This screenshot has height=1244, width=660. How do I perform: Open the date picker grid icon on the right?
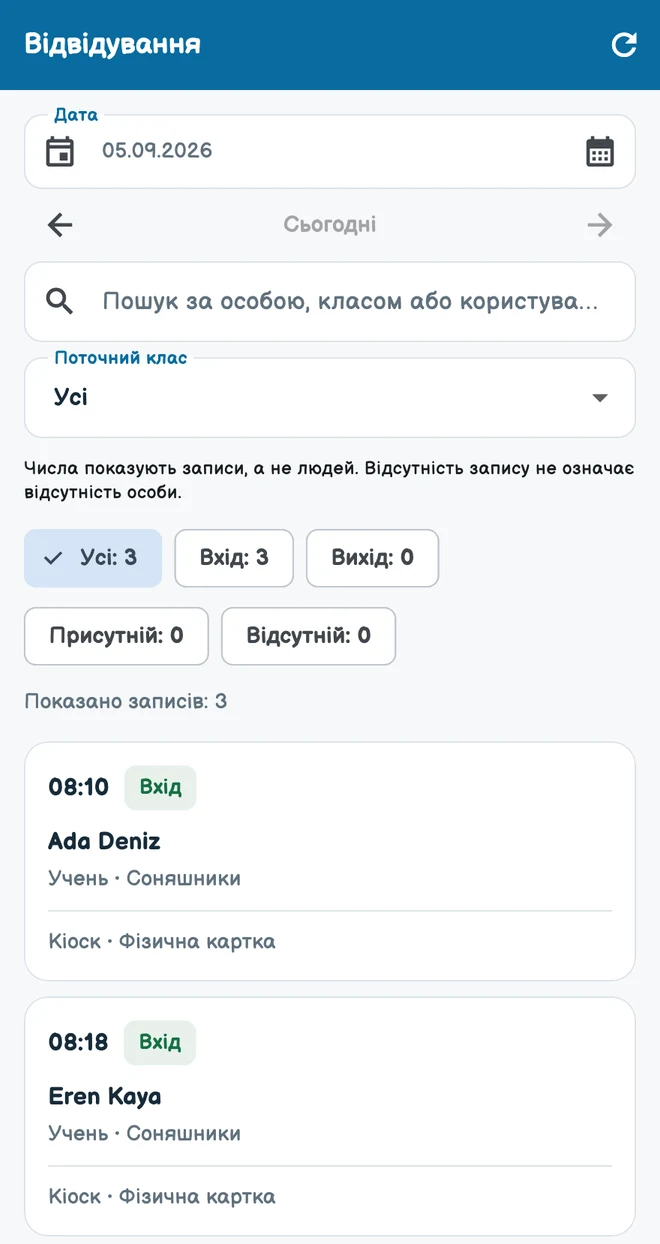(x=600, y=152)
